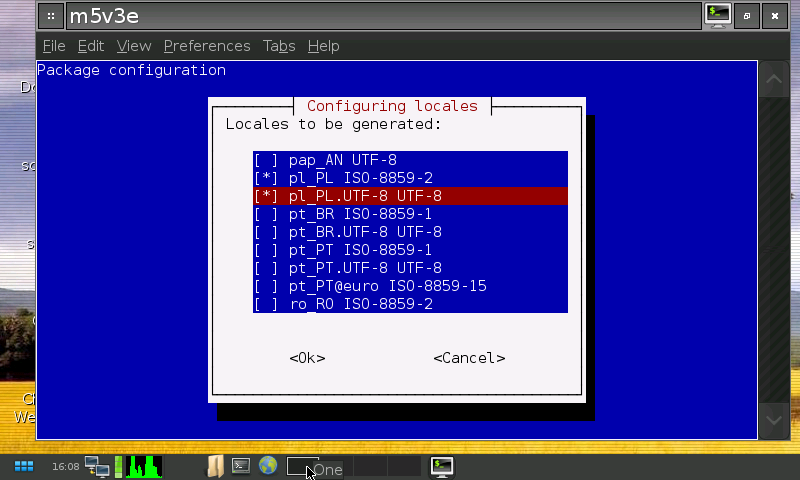Open the Tabs menu
The height and width of the screenshot is (480, 800).
click(x=279, y=46)
